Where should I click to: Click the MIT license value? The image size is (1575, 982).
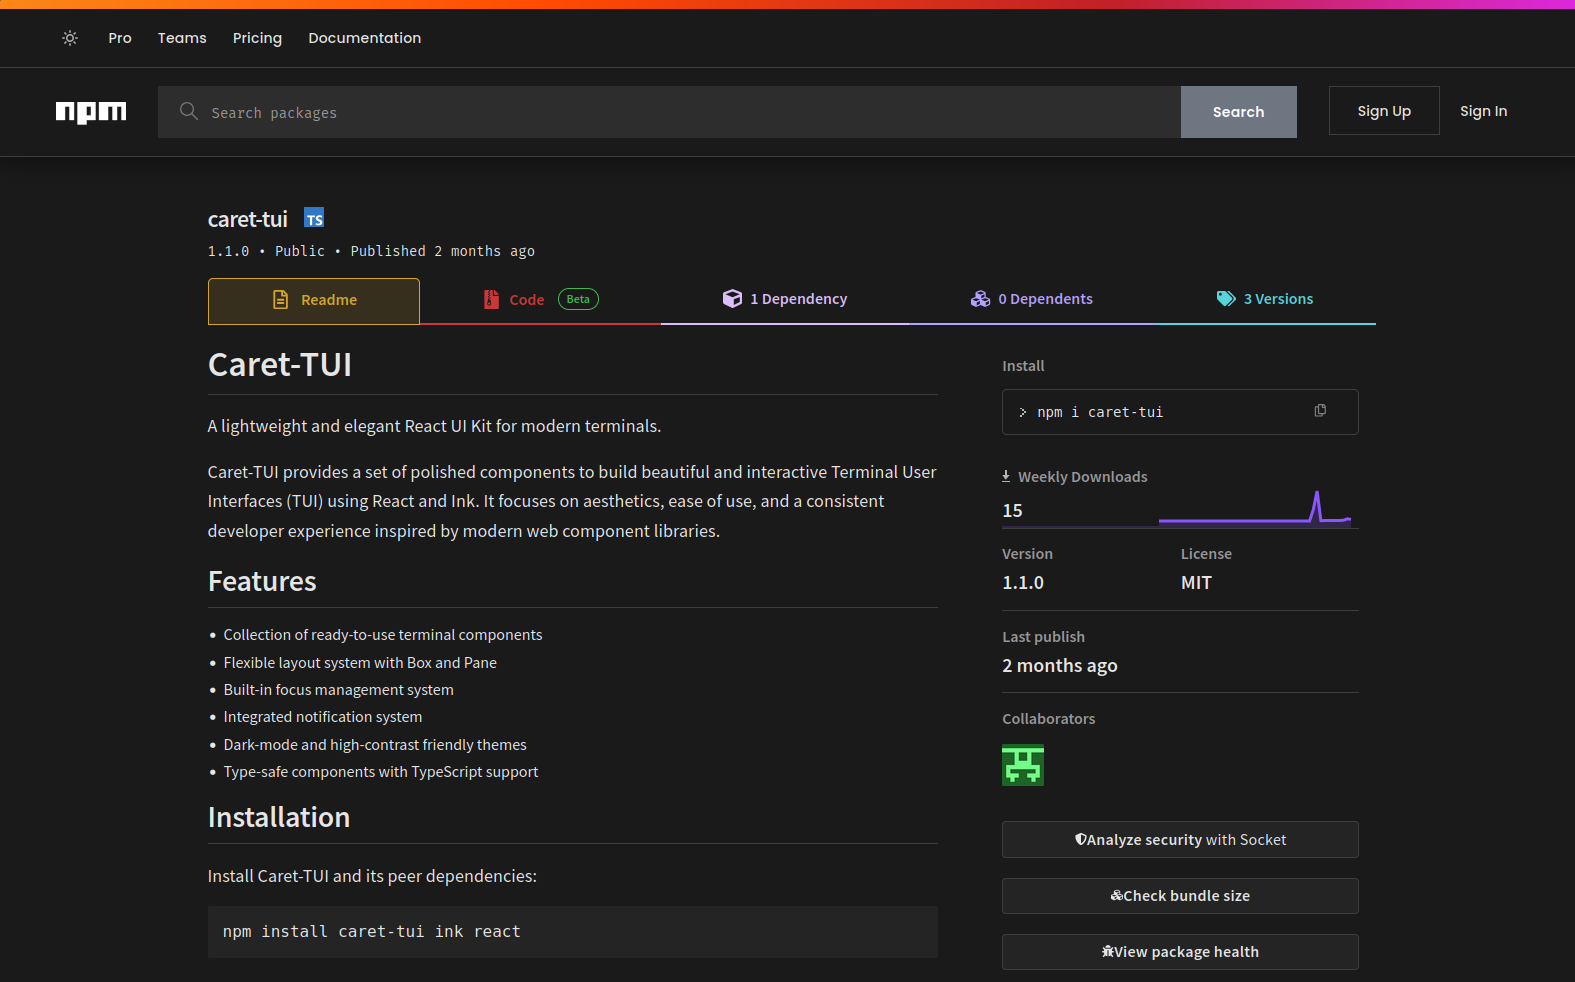(1196, 583)
